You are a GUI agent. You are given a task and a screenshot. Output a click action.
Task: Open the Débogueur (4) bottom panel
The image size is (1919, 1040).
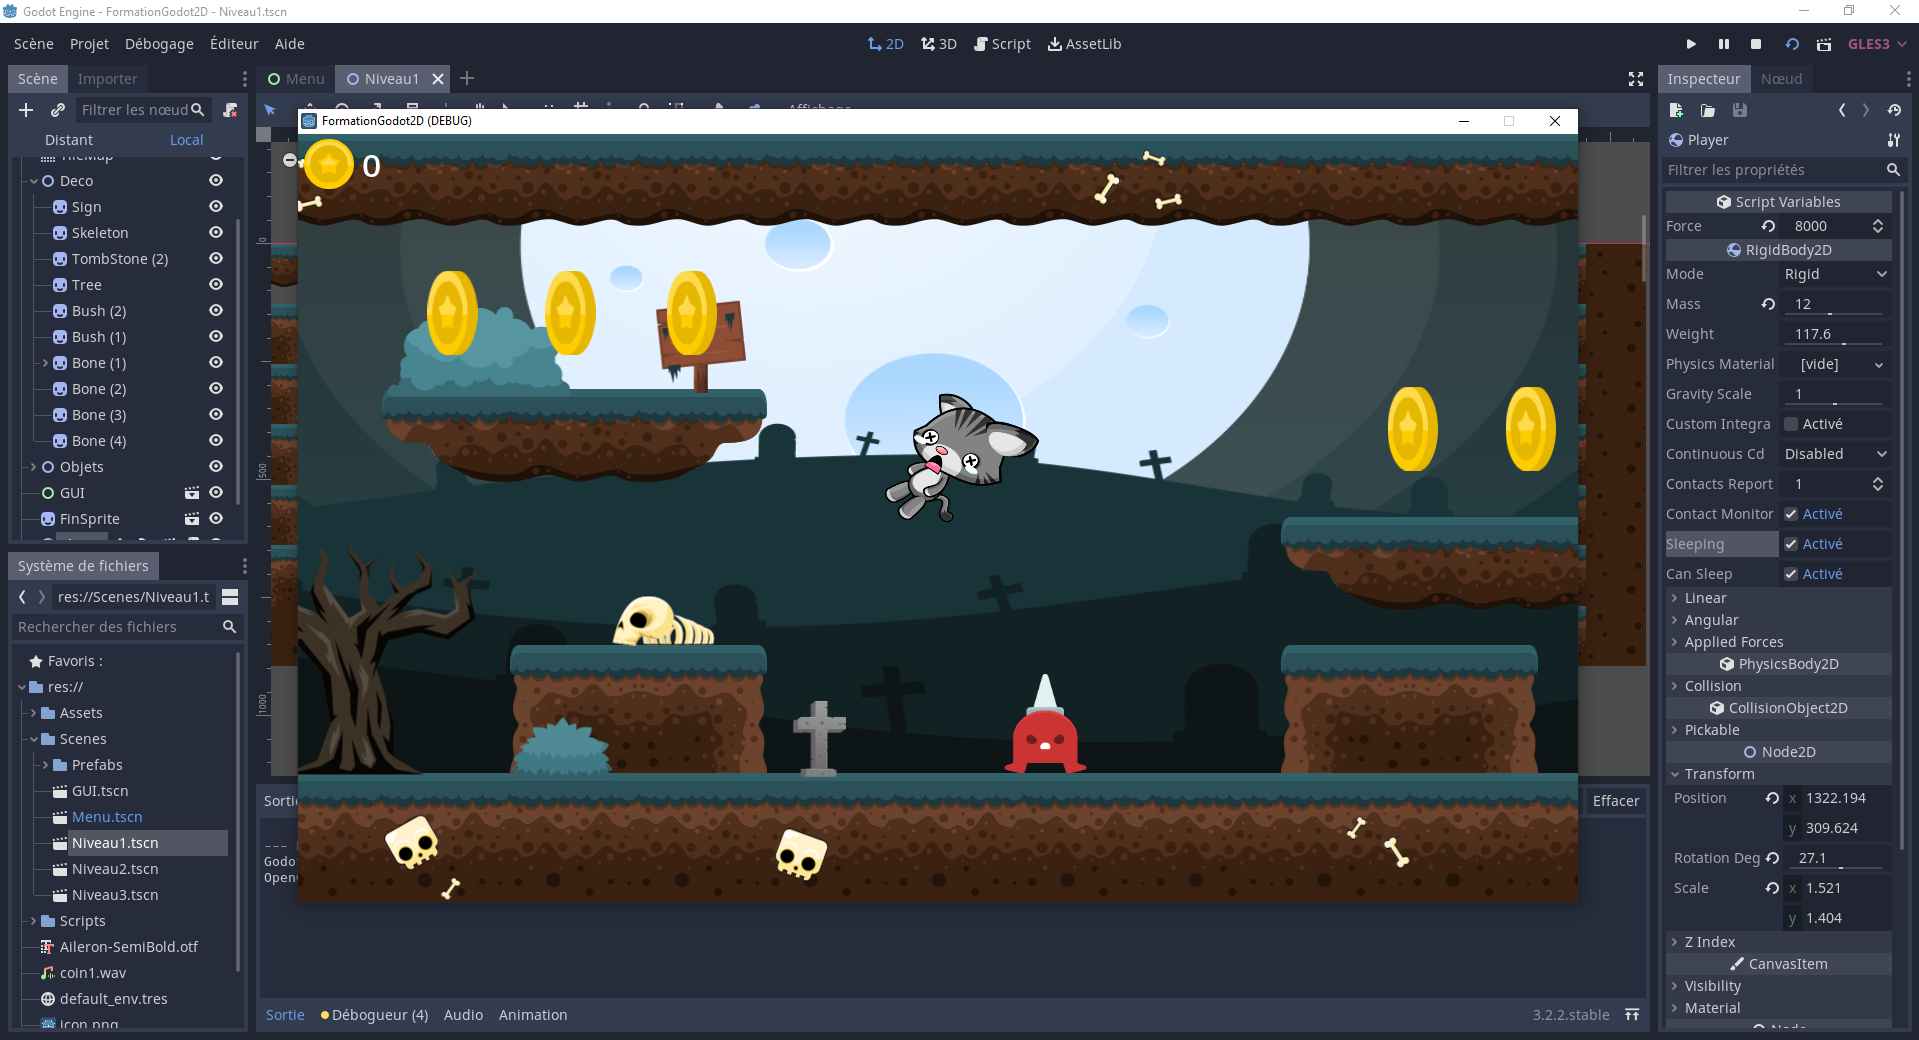[375, 1015]
